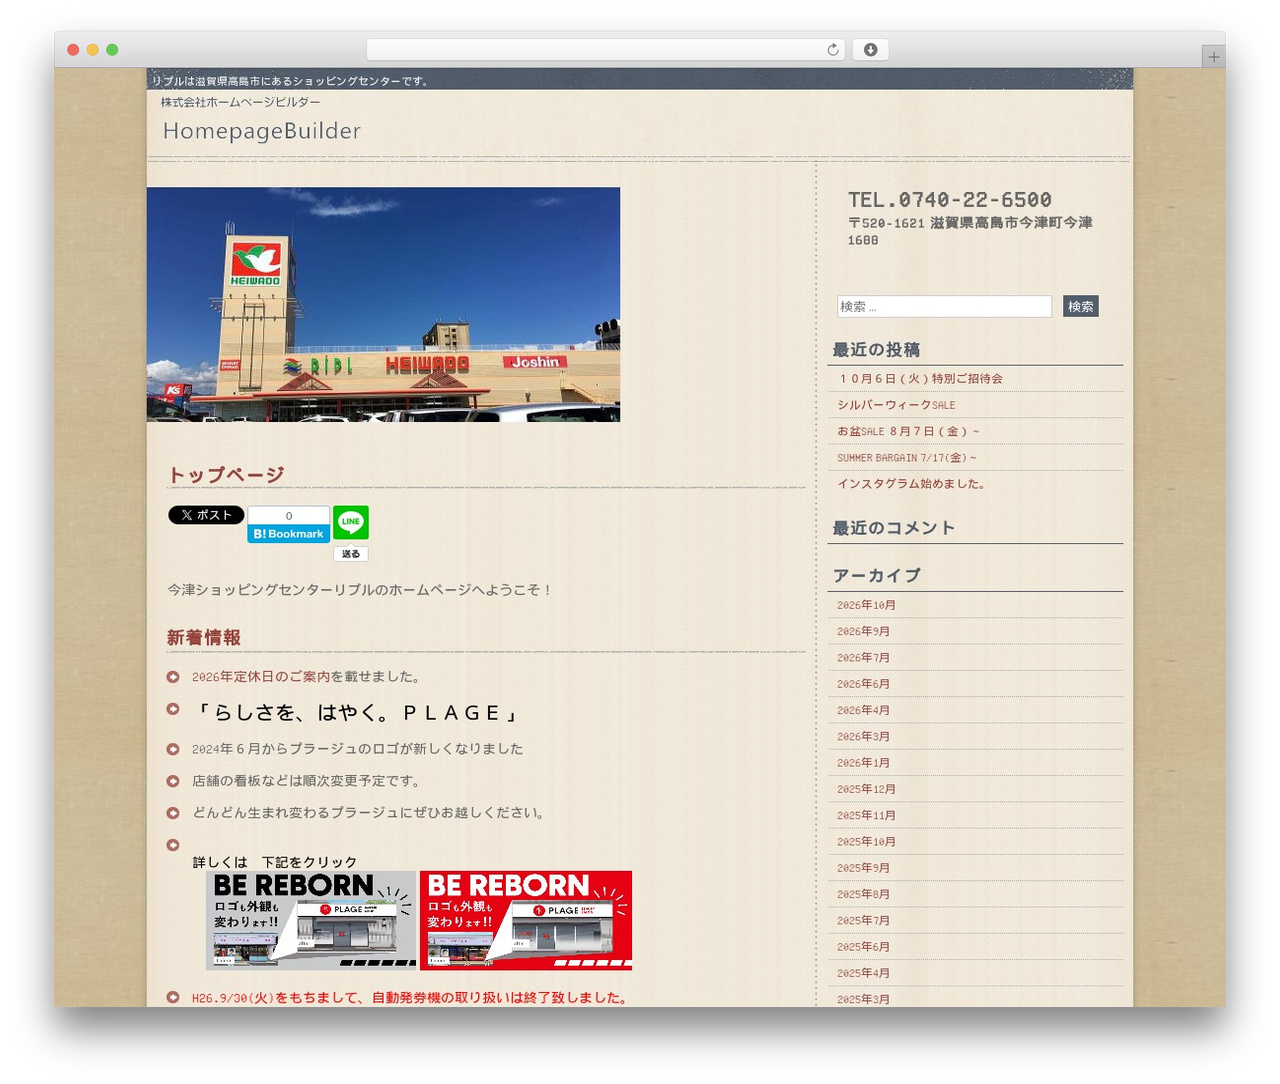Screen dimensions: 1280x1084
Task: Click the B! Bookmark button
Action: tap(288, 534)
